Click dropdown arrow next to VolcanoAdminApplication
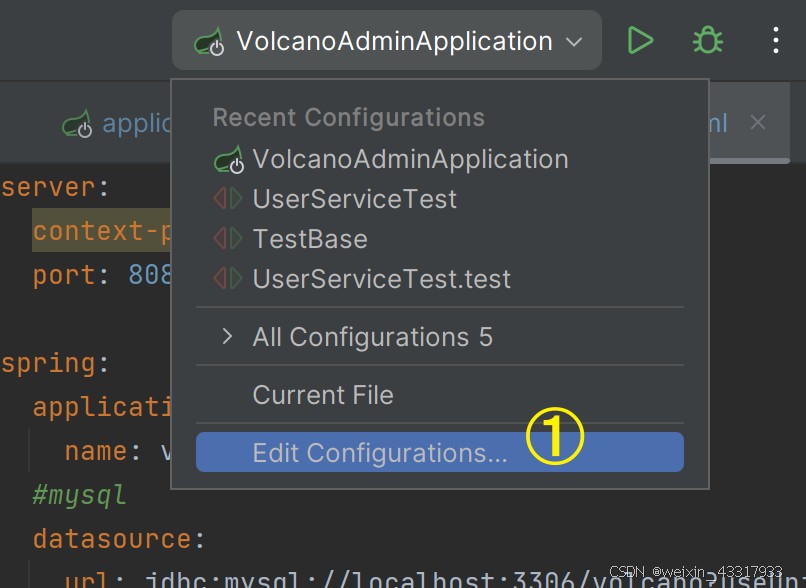 pos(574,42)
